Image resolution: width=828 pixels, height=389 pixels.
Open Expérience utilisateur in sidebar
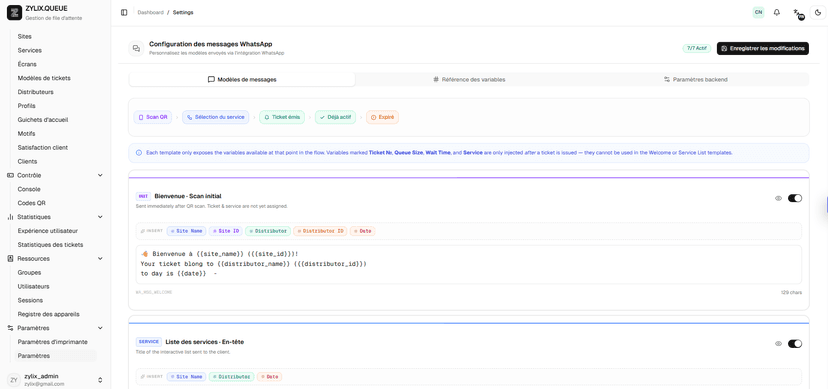[48, 231]
